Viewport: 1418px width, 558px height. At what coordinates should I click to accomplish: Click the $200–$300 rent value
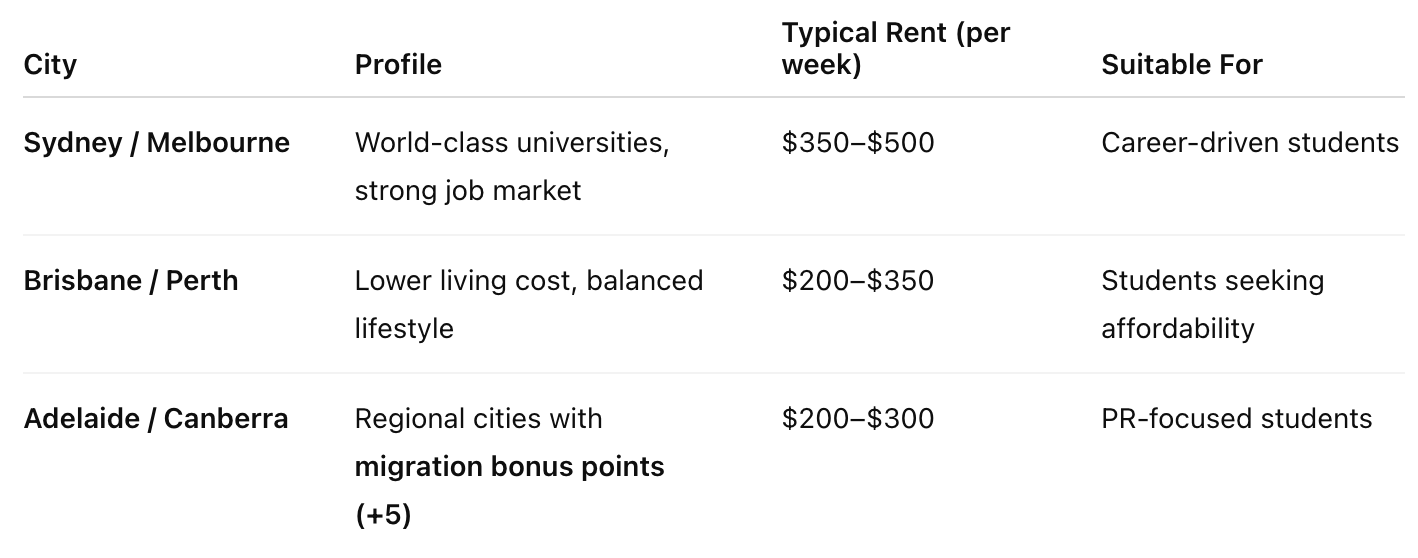coord(857,418)
